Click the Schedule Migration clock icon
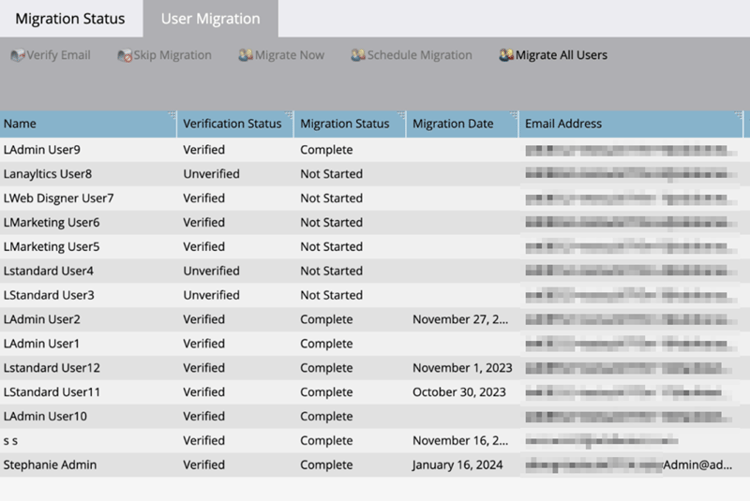Image resolution: width=750 pixels, height=501 pixels. tap(358, 56)
